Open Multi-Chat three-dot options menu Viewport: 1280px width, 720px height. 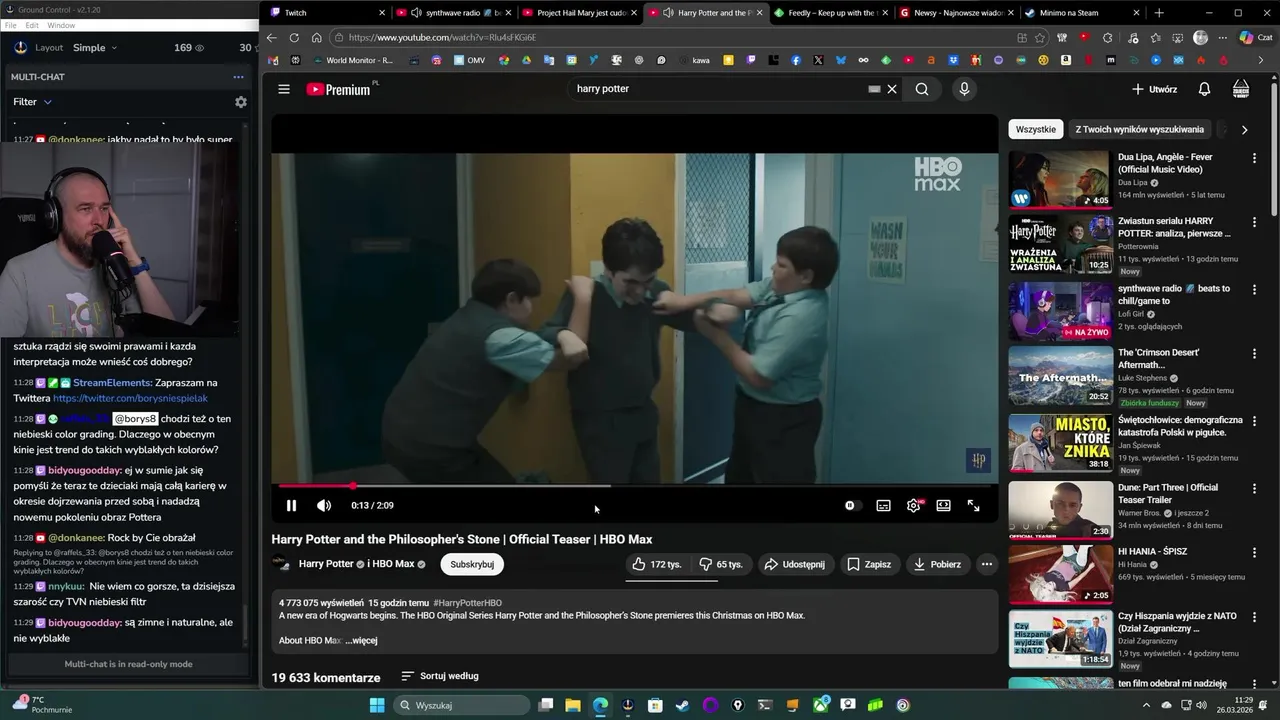(238, 77)
